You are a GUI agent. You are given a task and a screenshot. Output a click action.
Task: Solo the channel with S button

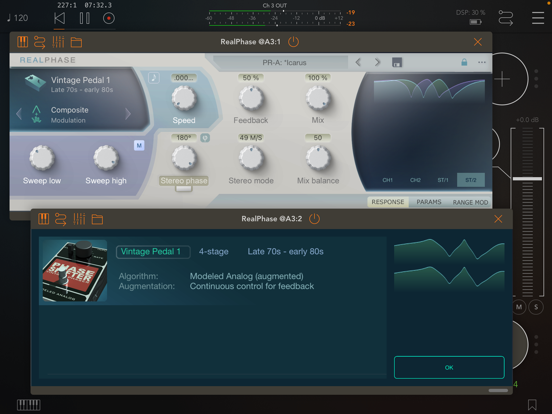pos(536,307)
